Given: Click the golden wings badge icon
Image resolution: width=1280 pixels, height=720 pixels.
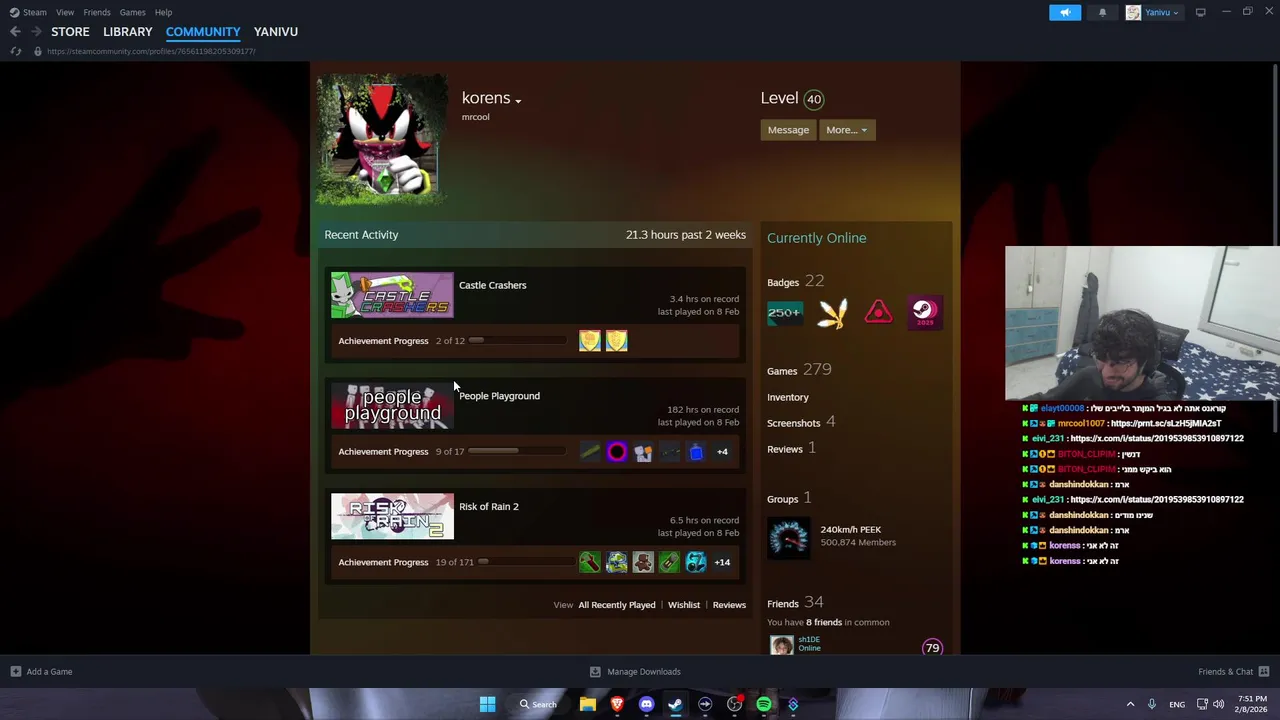Looking at the screenshot, I should click(832, 313).
